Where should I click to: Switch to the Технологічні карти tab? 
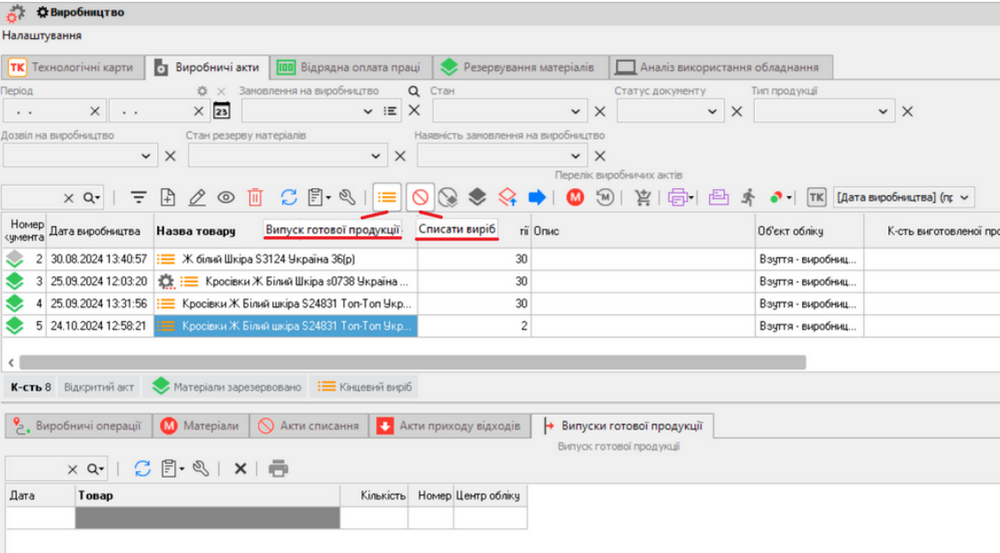tap(72, 67)
